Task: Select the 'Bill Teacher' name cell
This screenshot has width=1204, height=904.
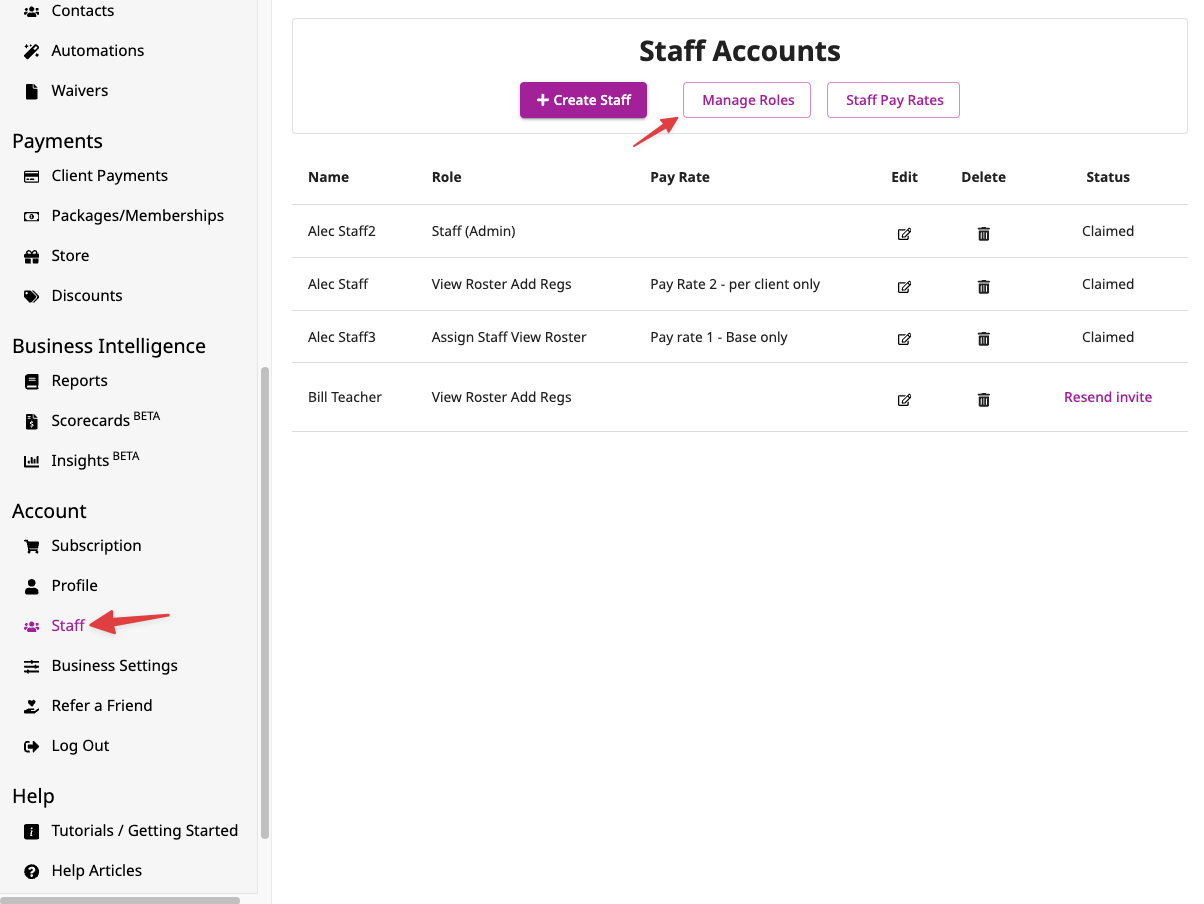Action: pyautogui.click(x=345, y=397)
